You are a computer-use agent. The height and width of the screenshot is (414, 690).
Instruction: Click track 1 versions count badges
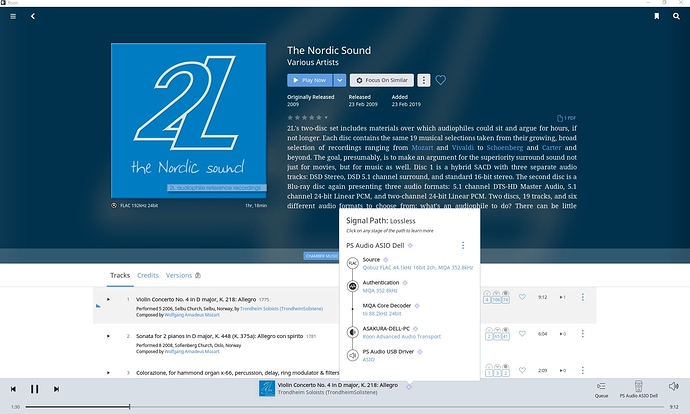pyautogui.click(x=496, y=297)
